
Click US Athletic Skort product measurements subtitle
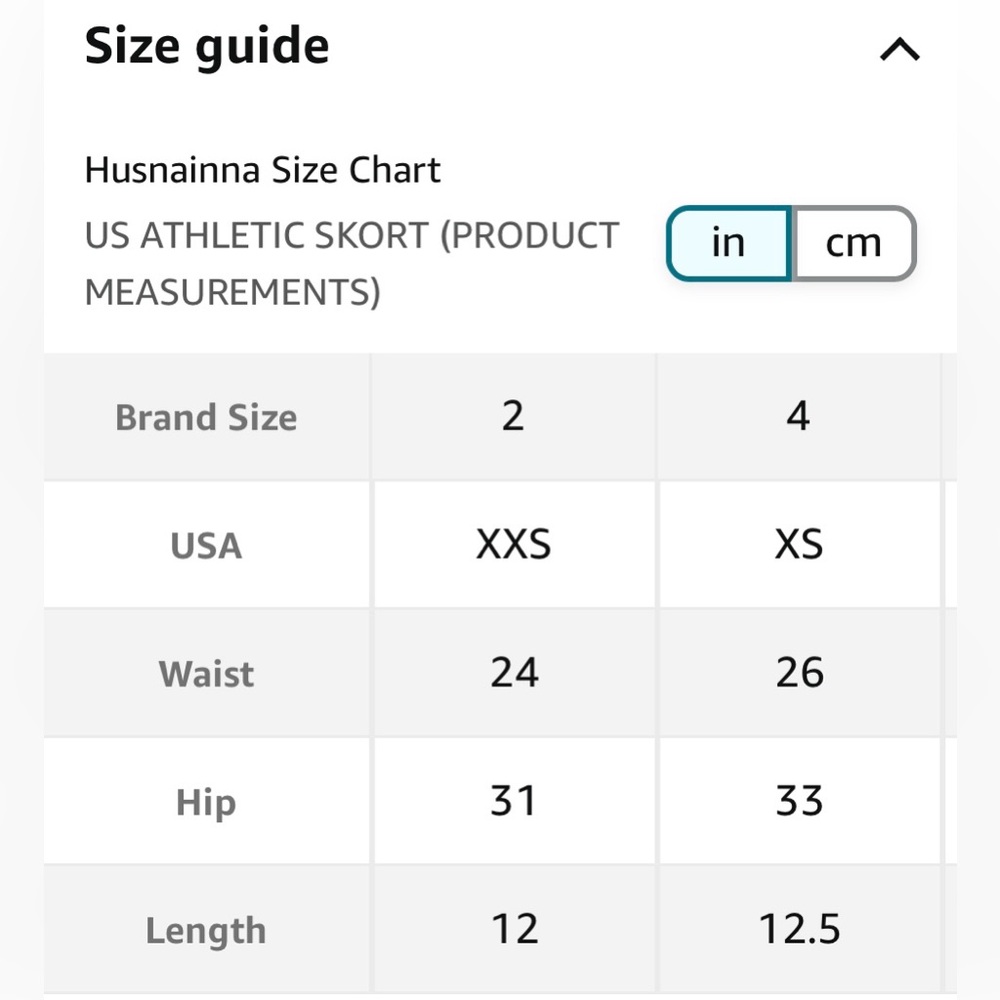click(x=351, y=263)
